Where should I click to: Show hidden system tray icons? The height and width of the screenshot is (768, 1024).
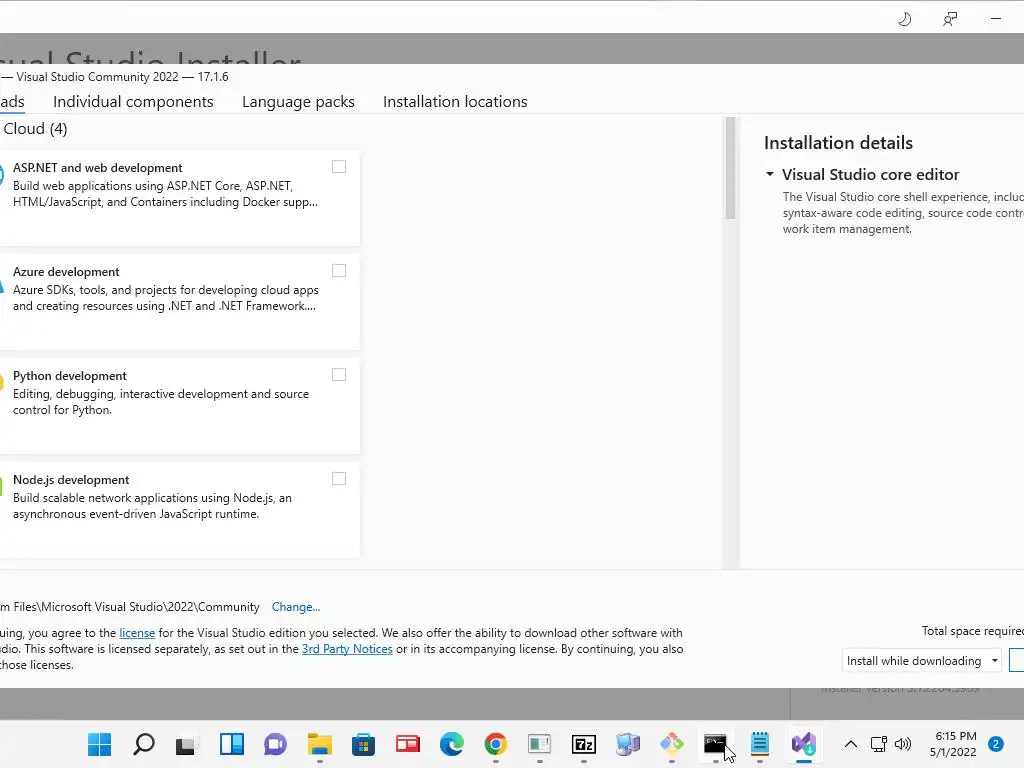tap(851, 744)
